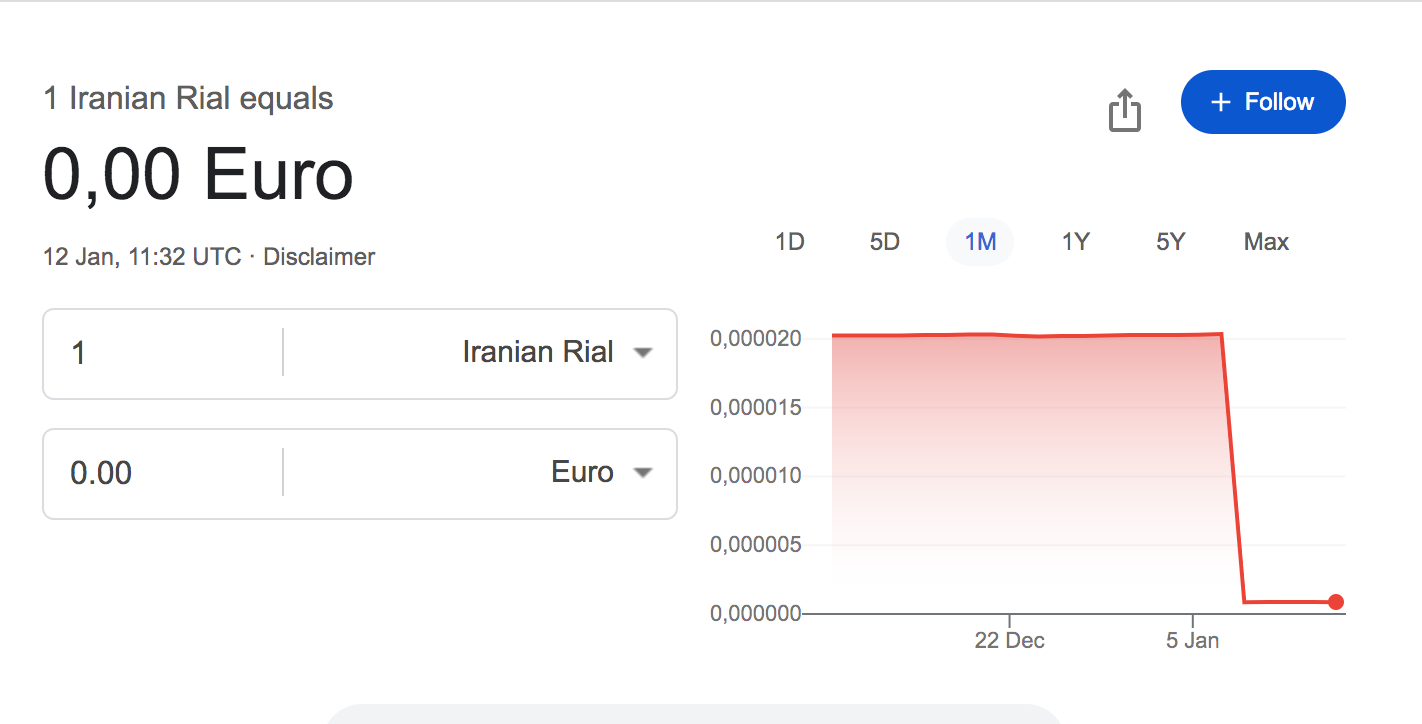
Task: Open the Disclaimer link
Action: click(x=319, y=257)
